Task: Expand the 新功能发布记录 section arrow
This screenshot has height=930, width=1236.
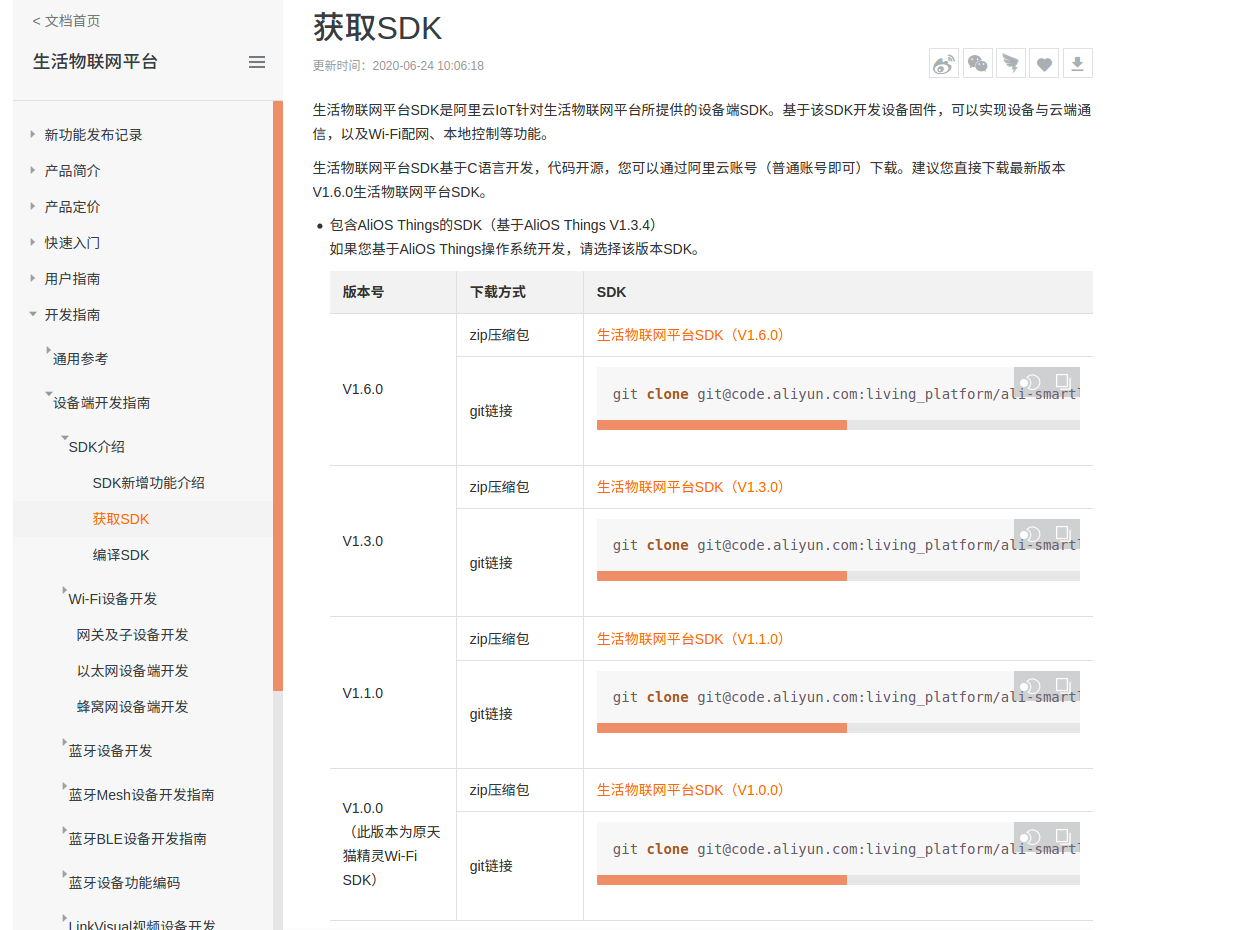Action: tap(33, 134)
